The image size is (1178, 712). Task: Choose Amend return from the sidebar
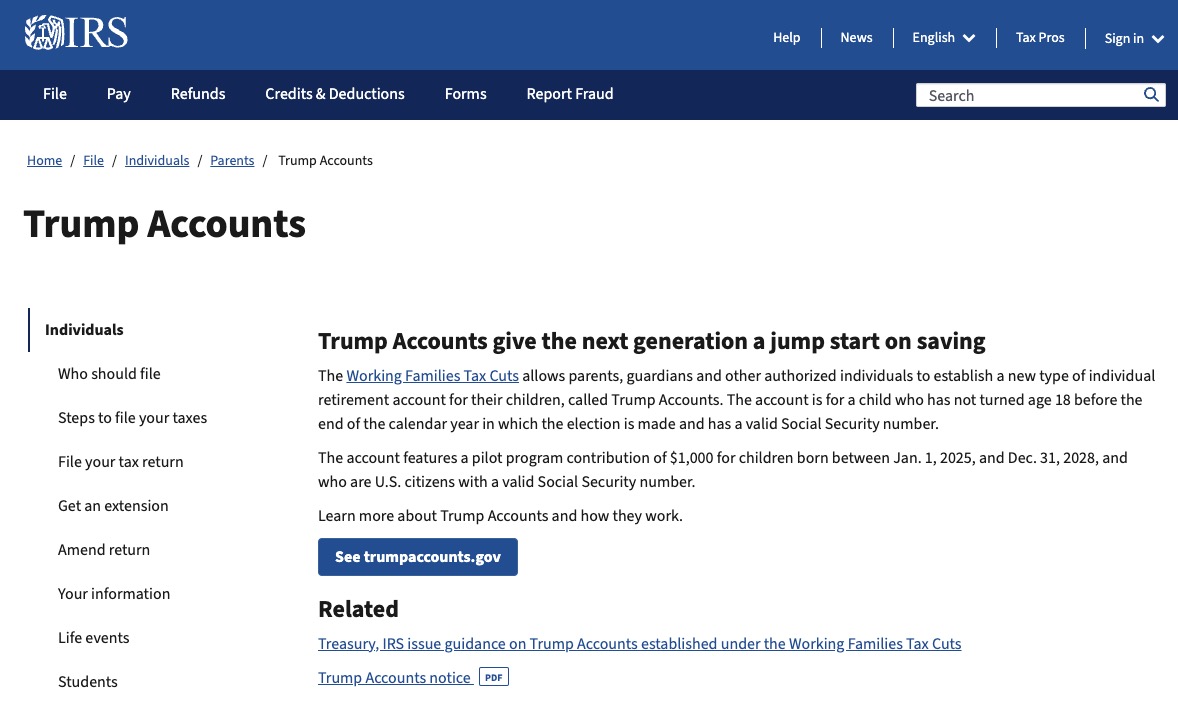pyautogui.click(x=104, y=550)
